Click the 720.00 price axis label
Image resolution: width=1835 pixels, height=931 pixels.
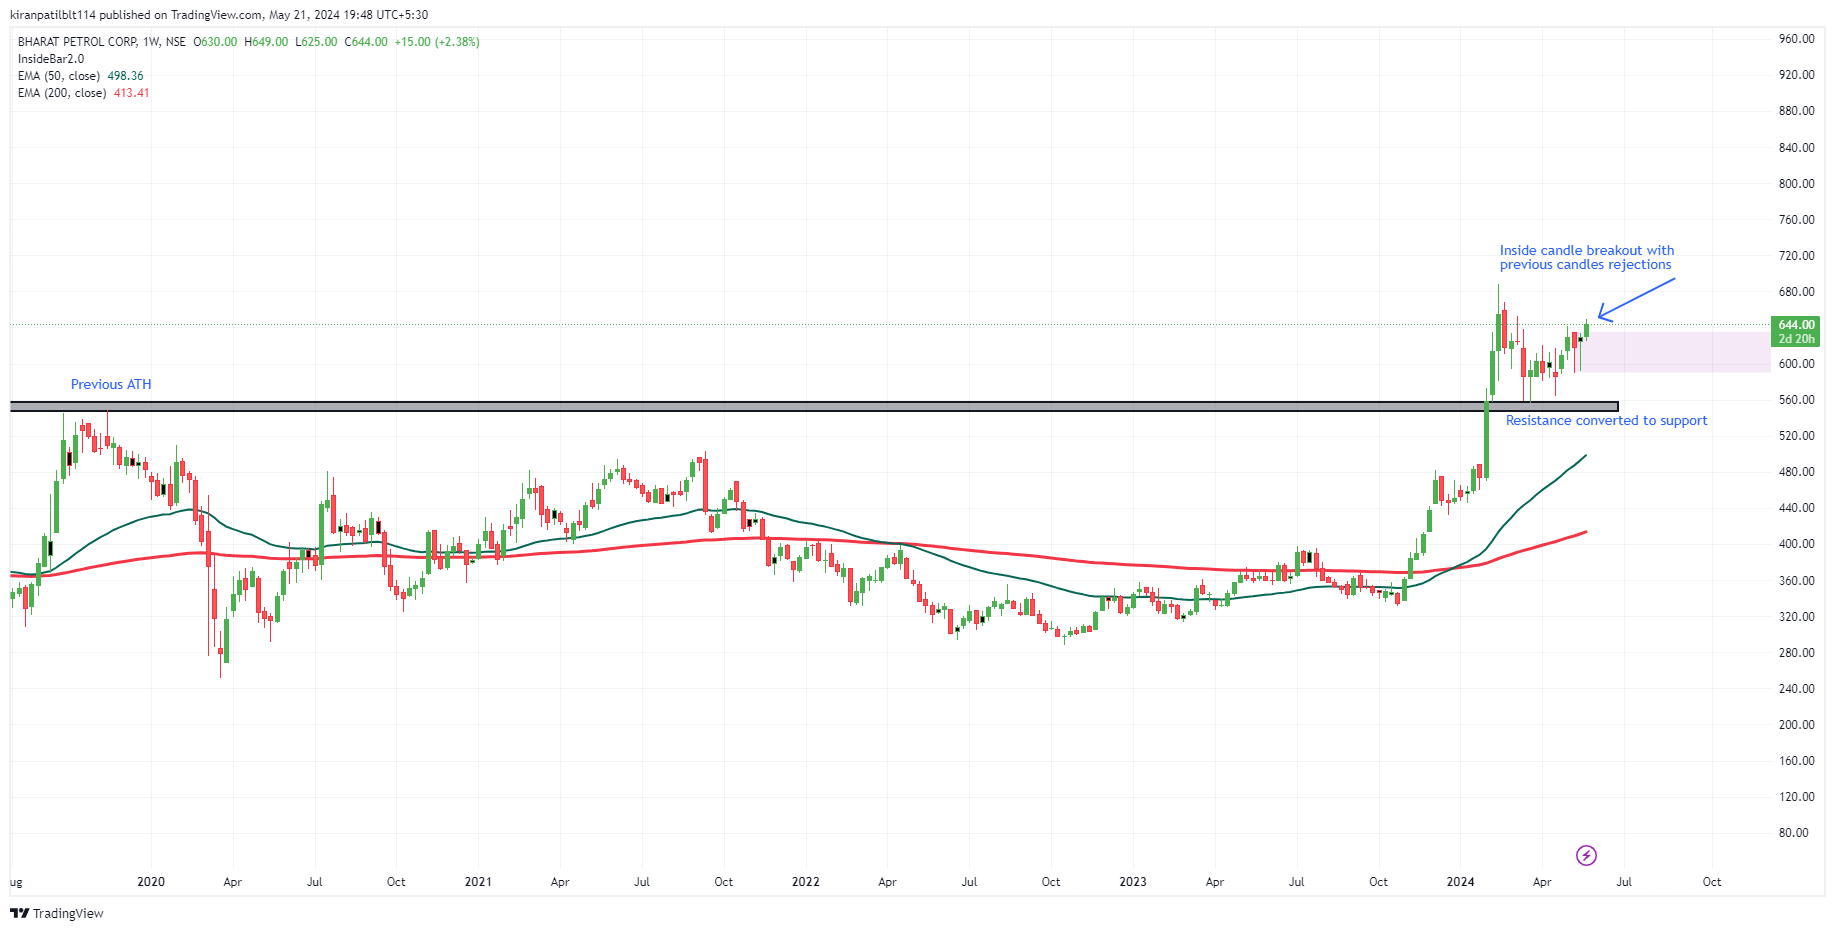pyautogui.click(x=1796, y=256)
